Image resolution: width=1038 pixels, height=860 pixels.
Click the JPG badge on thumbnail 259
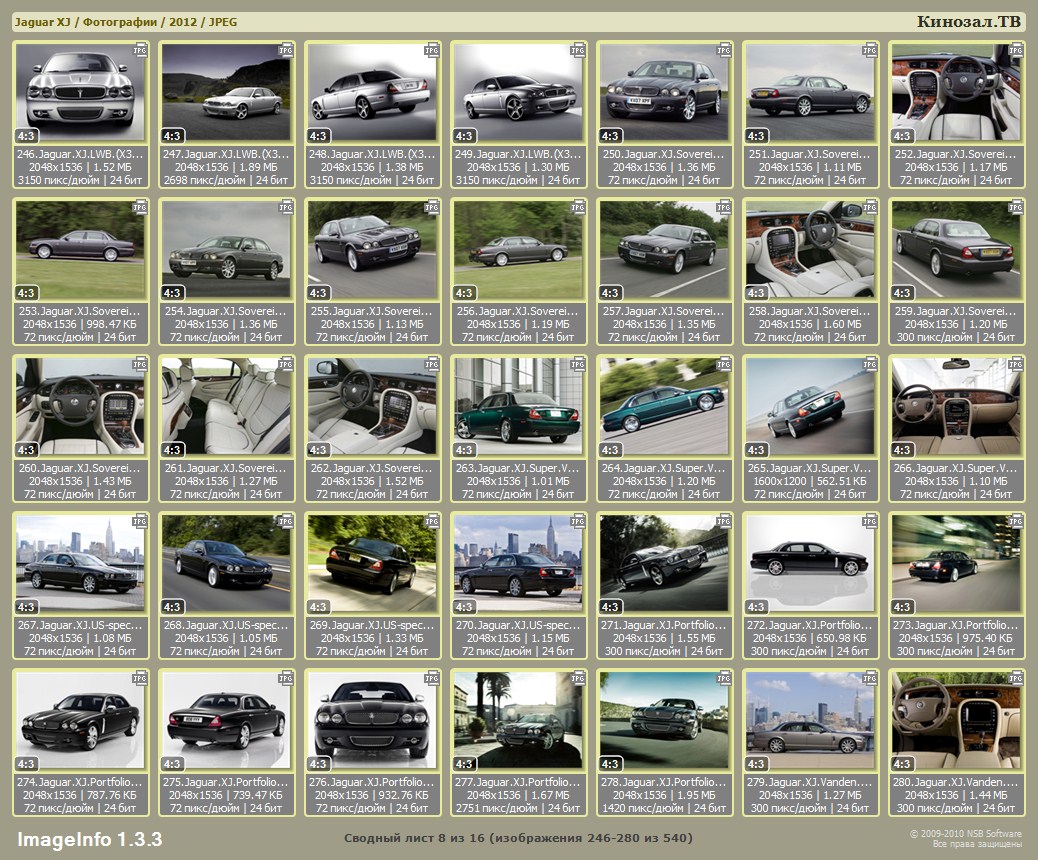click(x=1016, y=206)
